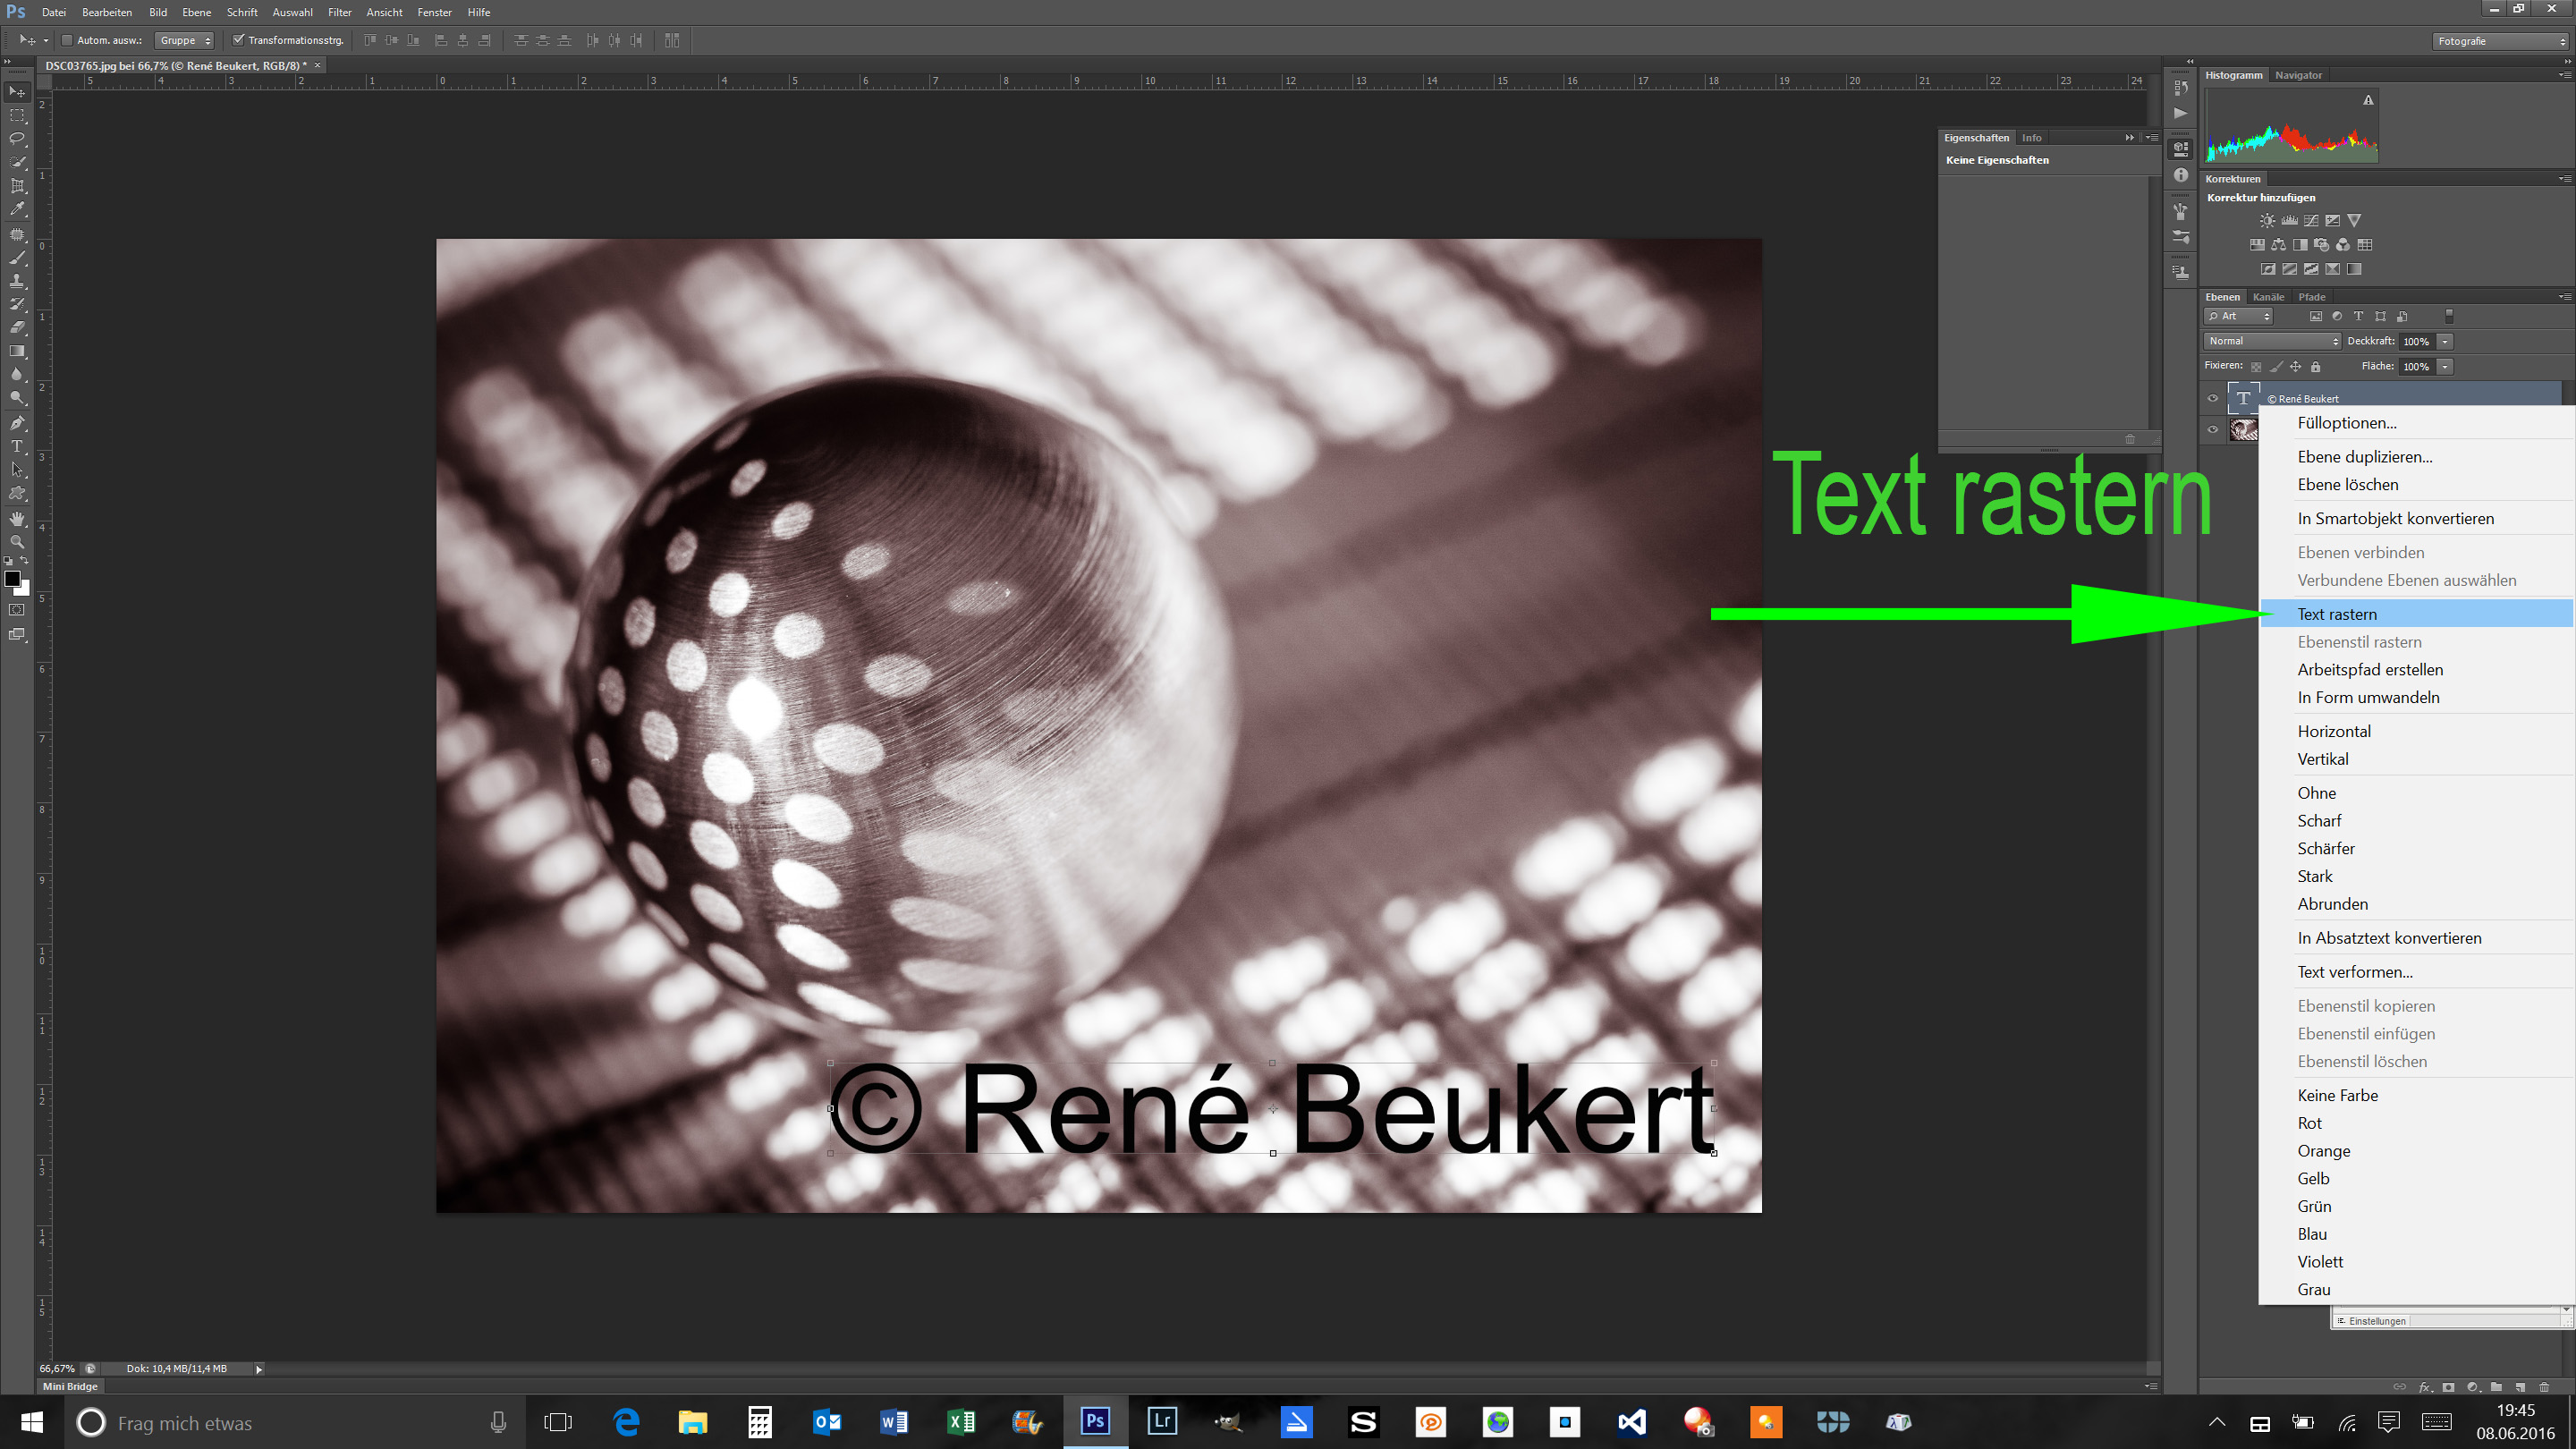Open the Fotografie workspace dropdown
Screen dimensions: 2576x1449
click(x=2501, y=41)
